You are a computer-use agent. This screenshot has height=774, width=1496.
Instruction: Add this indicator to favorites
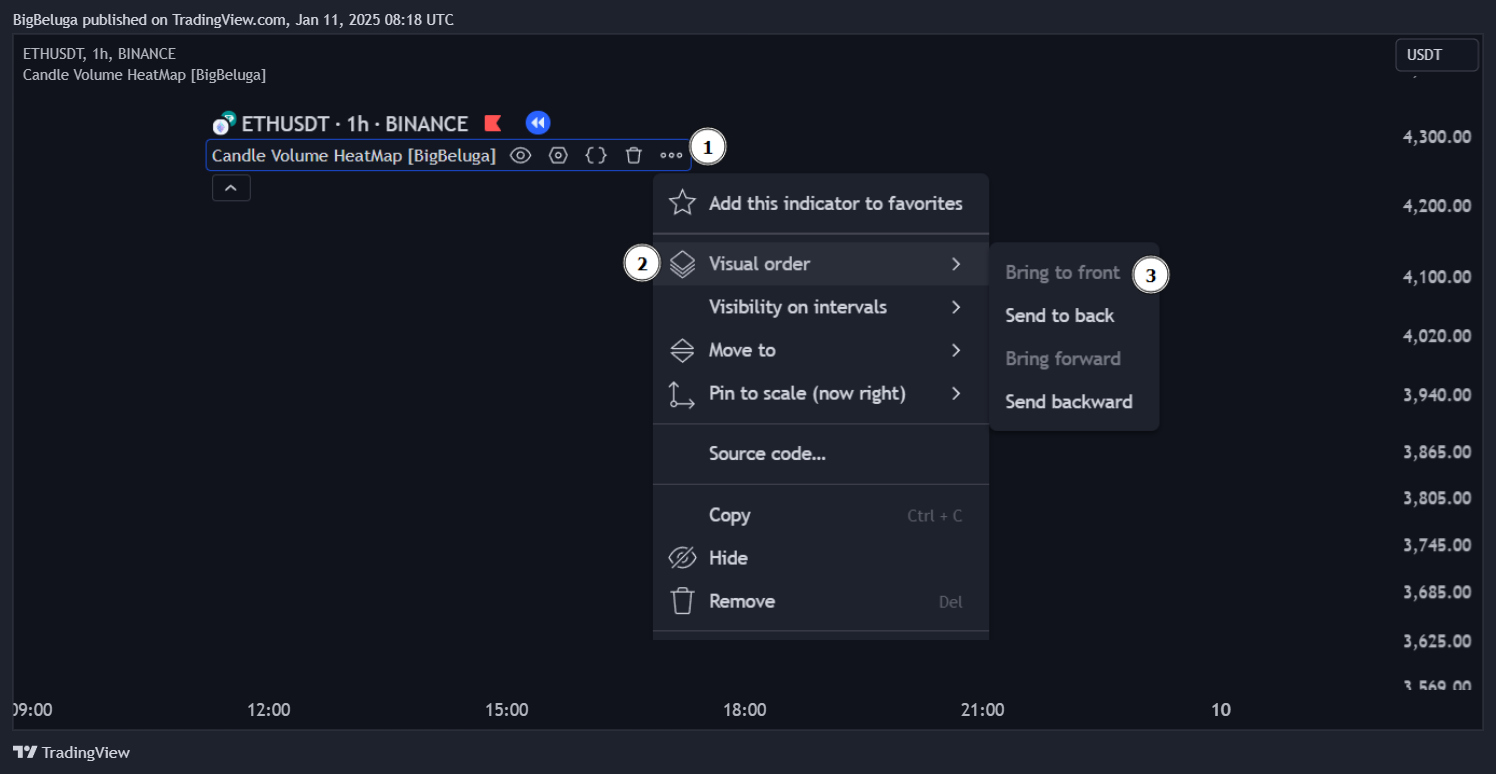tap(821, 203)
